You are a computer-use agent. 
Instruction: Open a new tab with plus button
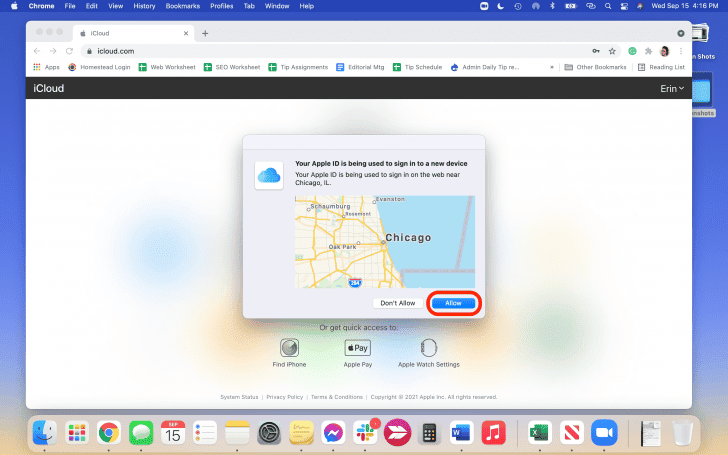pos(205,33)
